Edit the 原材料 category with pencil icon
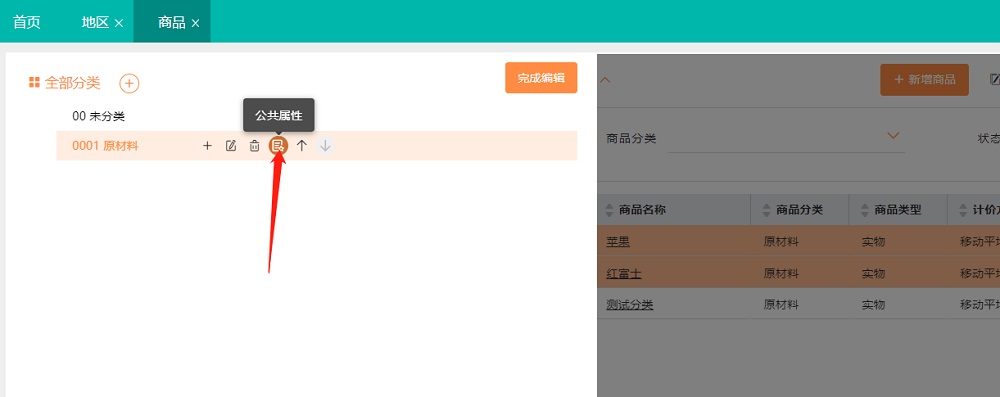 pos(231,146)
